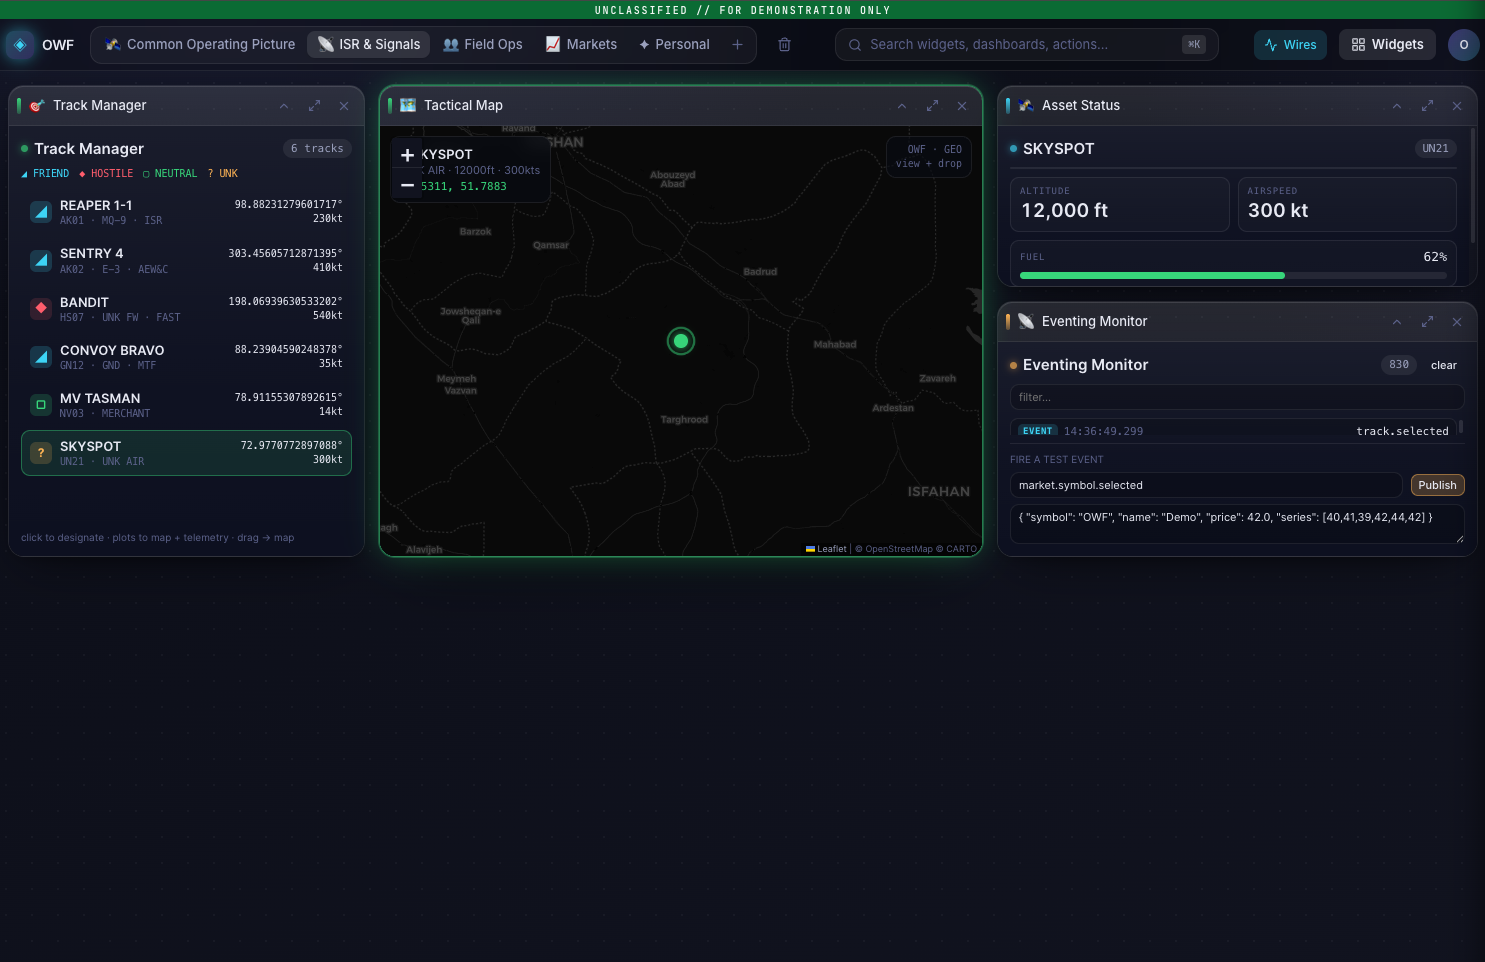Click the ⌘K shortcut badge in search
The height and width of the screenshot is (962, 1485).
(1193, 45)
